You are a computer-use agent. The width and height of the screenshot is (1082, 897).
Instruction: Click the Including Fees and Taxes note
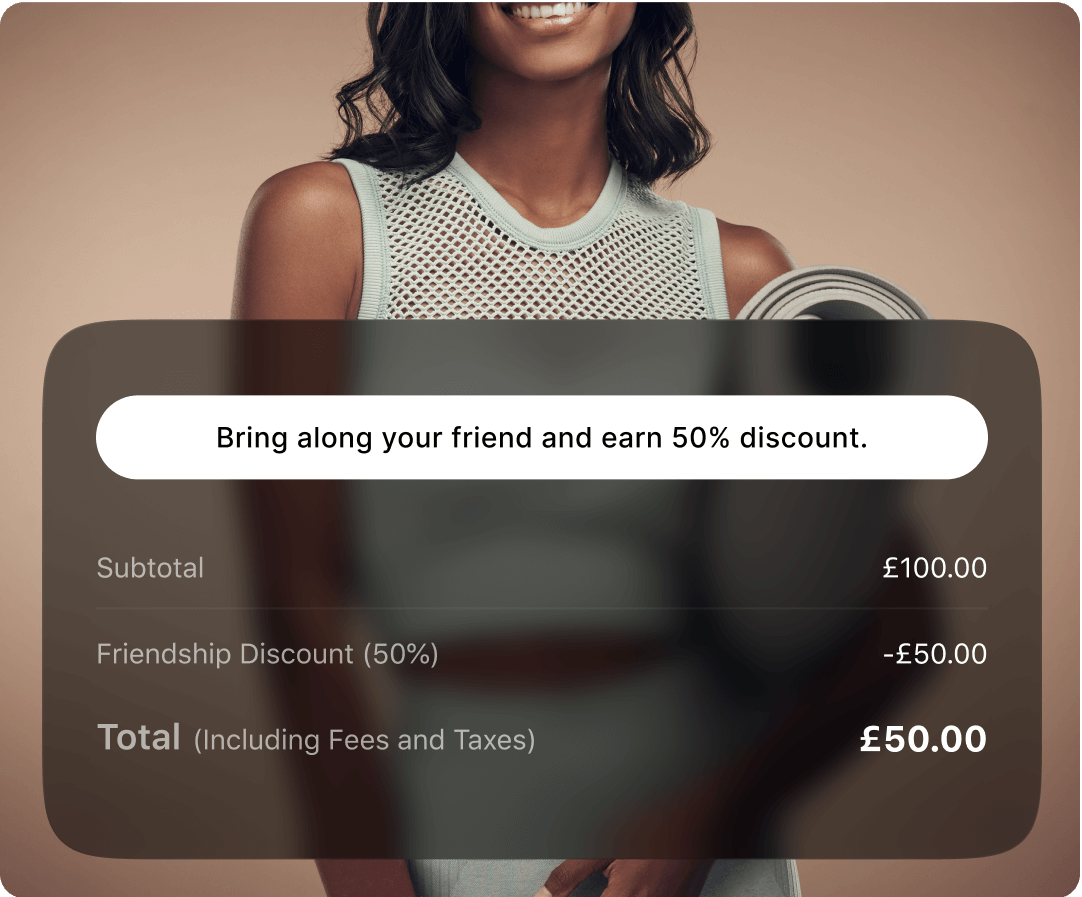coord(364,740)
